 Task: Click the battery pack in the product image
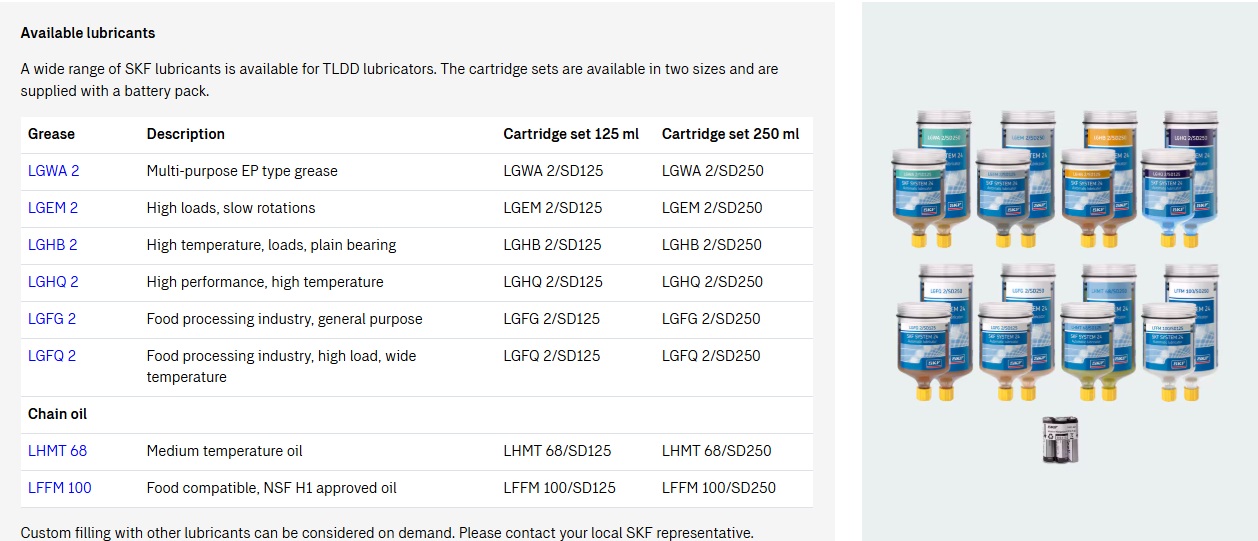[x=1060, y=440]
